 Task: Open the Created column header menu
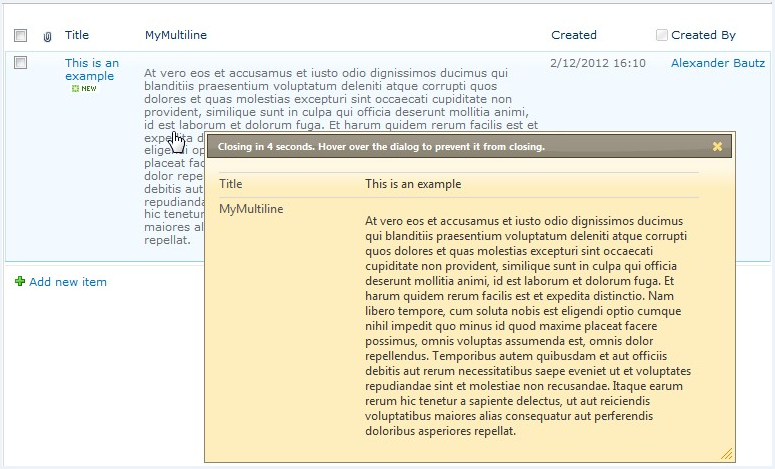tap(574, 35)
